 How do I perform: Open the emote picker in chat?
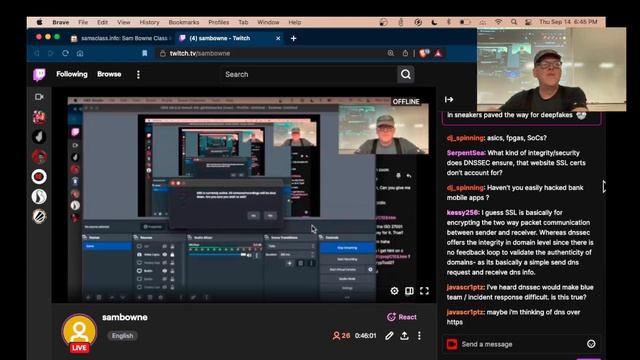(x=591, y=344)
